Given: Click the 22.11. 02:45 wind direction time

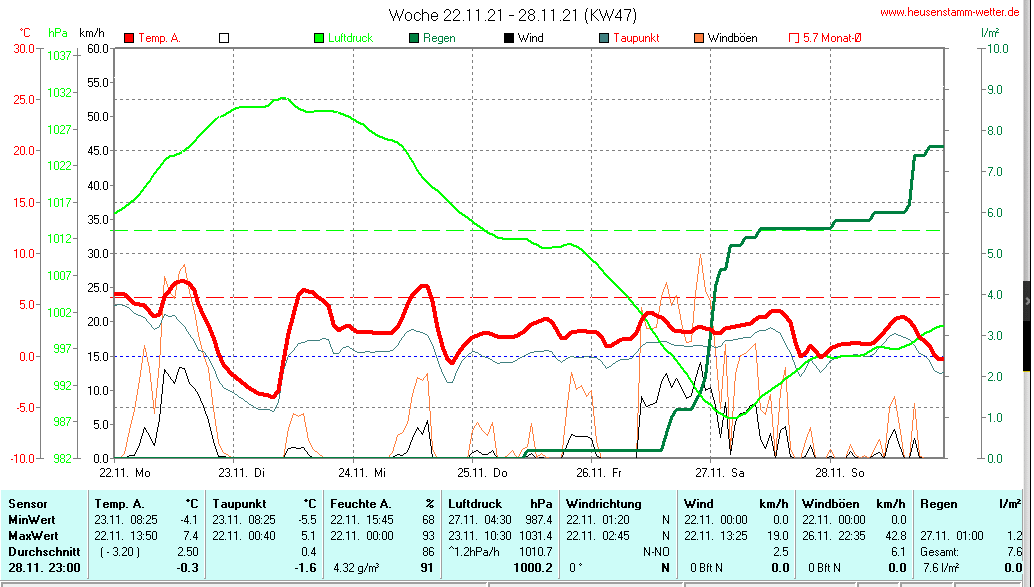Looking at the screenshot, I should (x=598, y=536).
